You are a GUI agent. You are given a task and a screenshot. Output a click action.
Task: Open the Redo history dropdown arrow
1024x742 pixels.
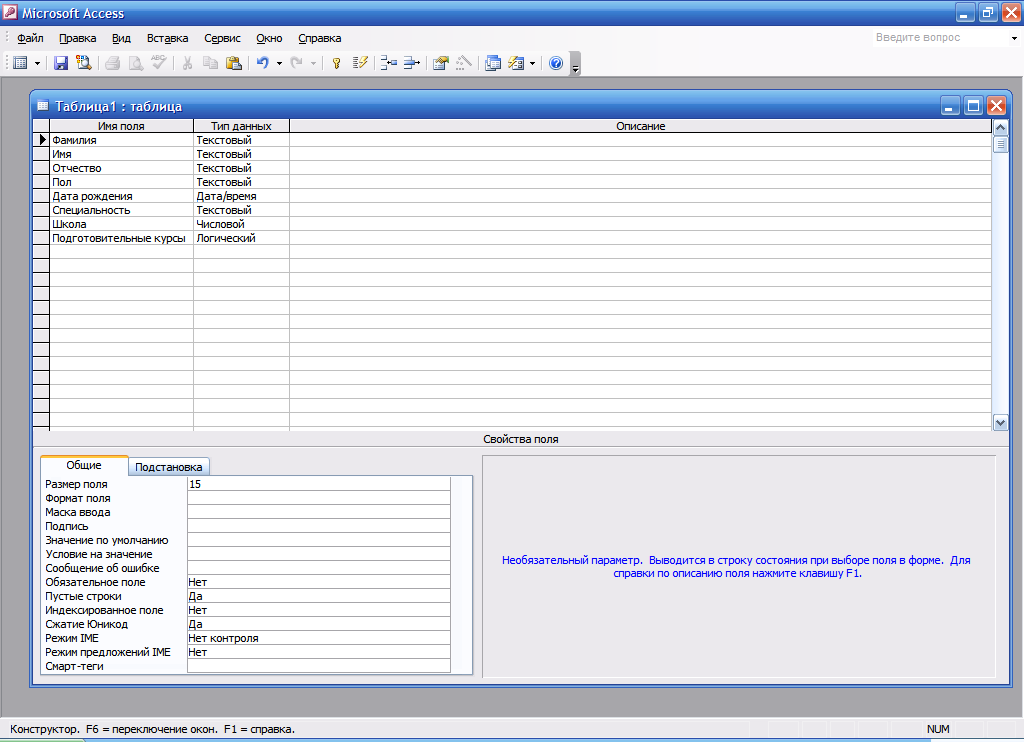coord(313,63)
